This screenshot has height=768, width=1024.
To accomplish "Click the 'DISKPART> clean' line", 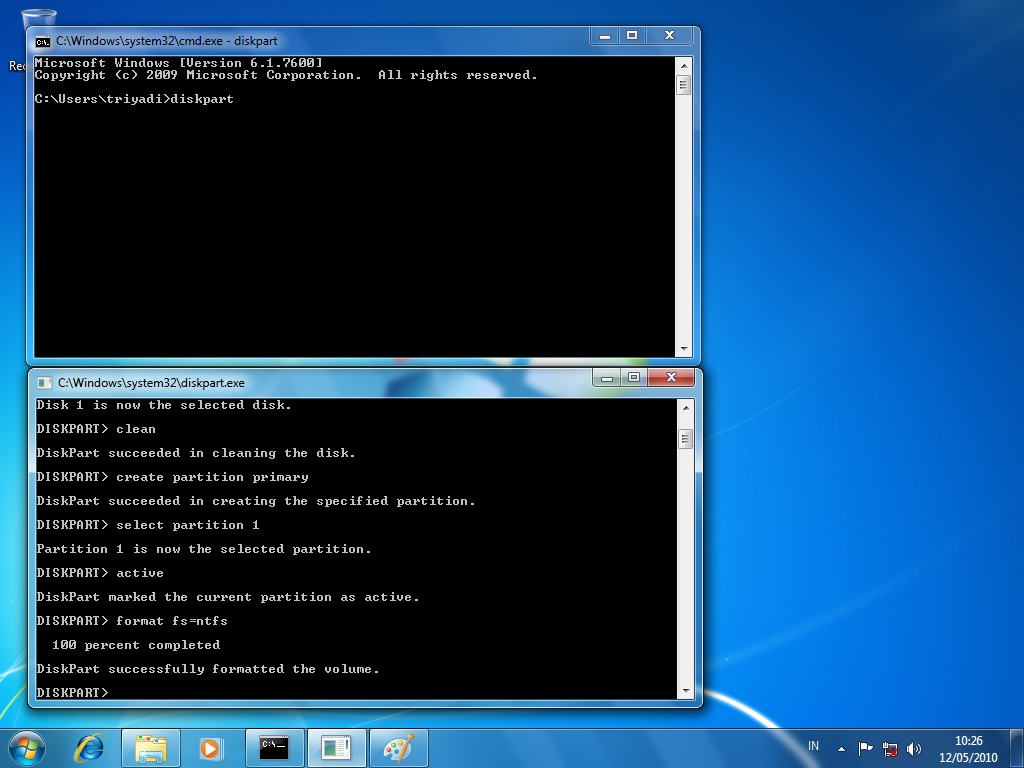I will (96, 429).
